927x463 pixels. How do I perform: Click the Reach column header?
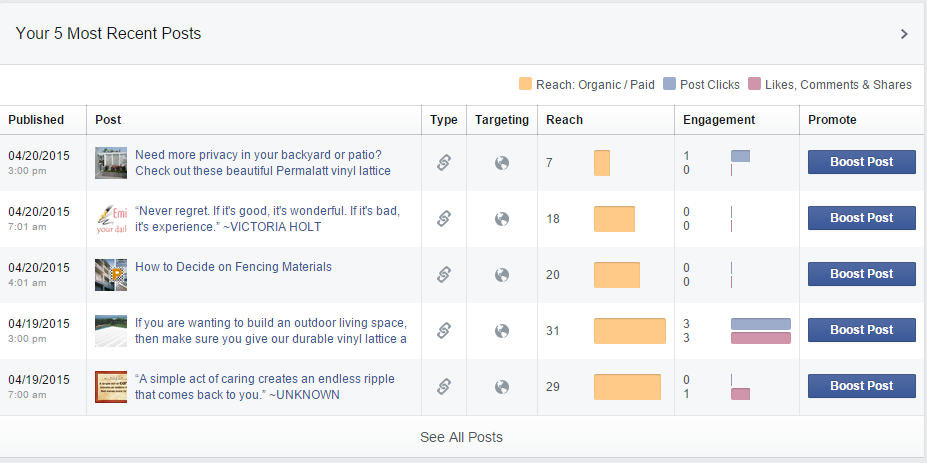point(564,120)
